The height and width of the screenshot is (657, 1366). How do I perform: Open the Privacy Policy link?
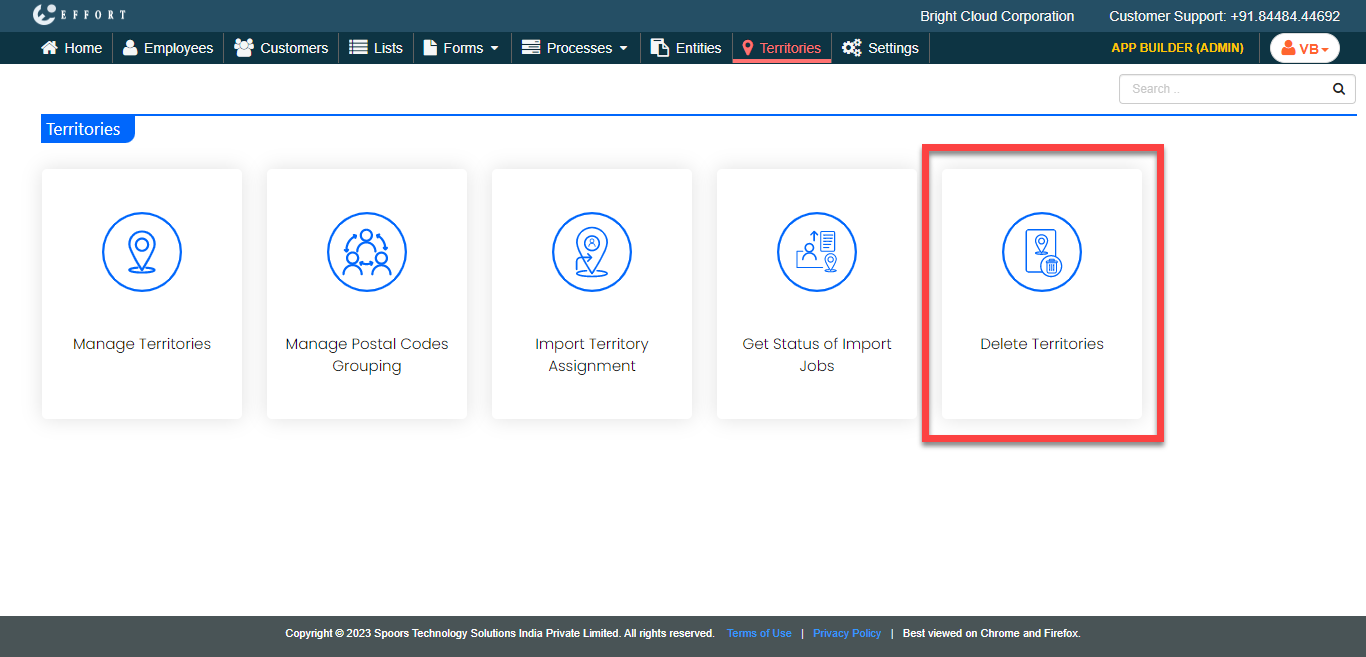tap(847, 633)
